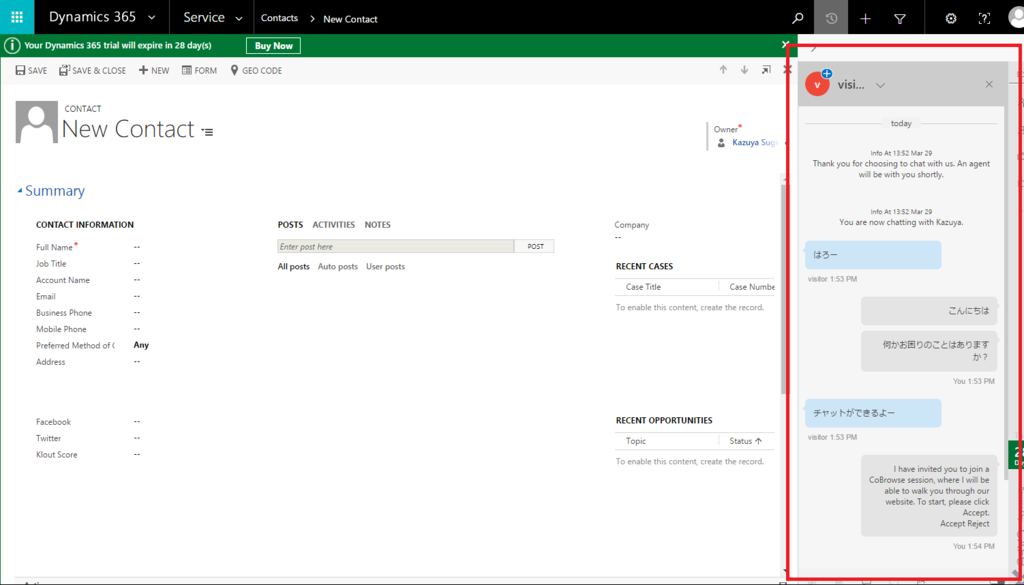The height and width of the screenshot is (585, 1024).
Task: Click the visitor avatar in chat panel
Action: (818, 84)
